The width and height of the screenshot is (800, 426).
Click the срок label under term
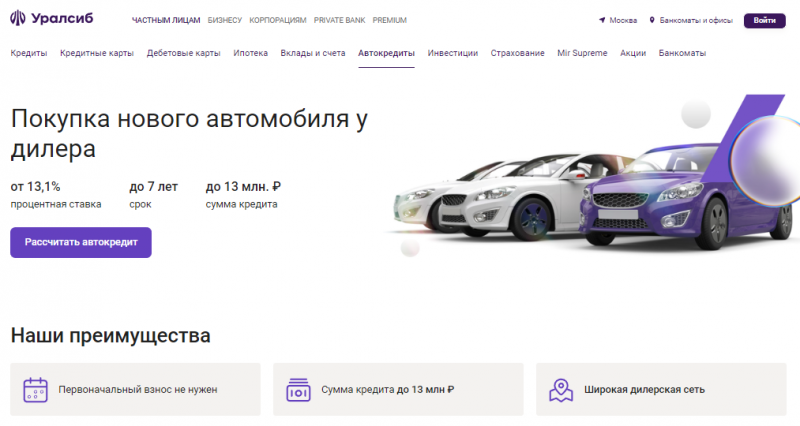pos(140,205)
